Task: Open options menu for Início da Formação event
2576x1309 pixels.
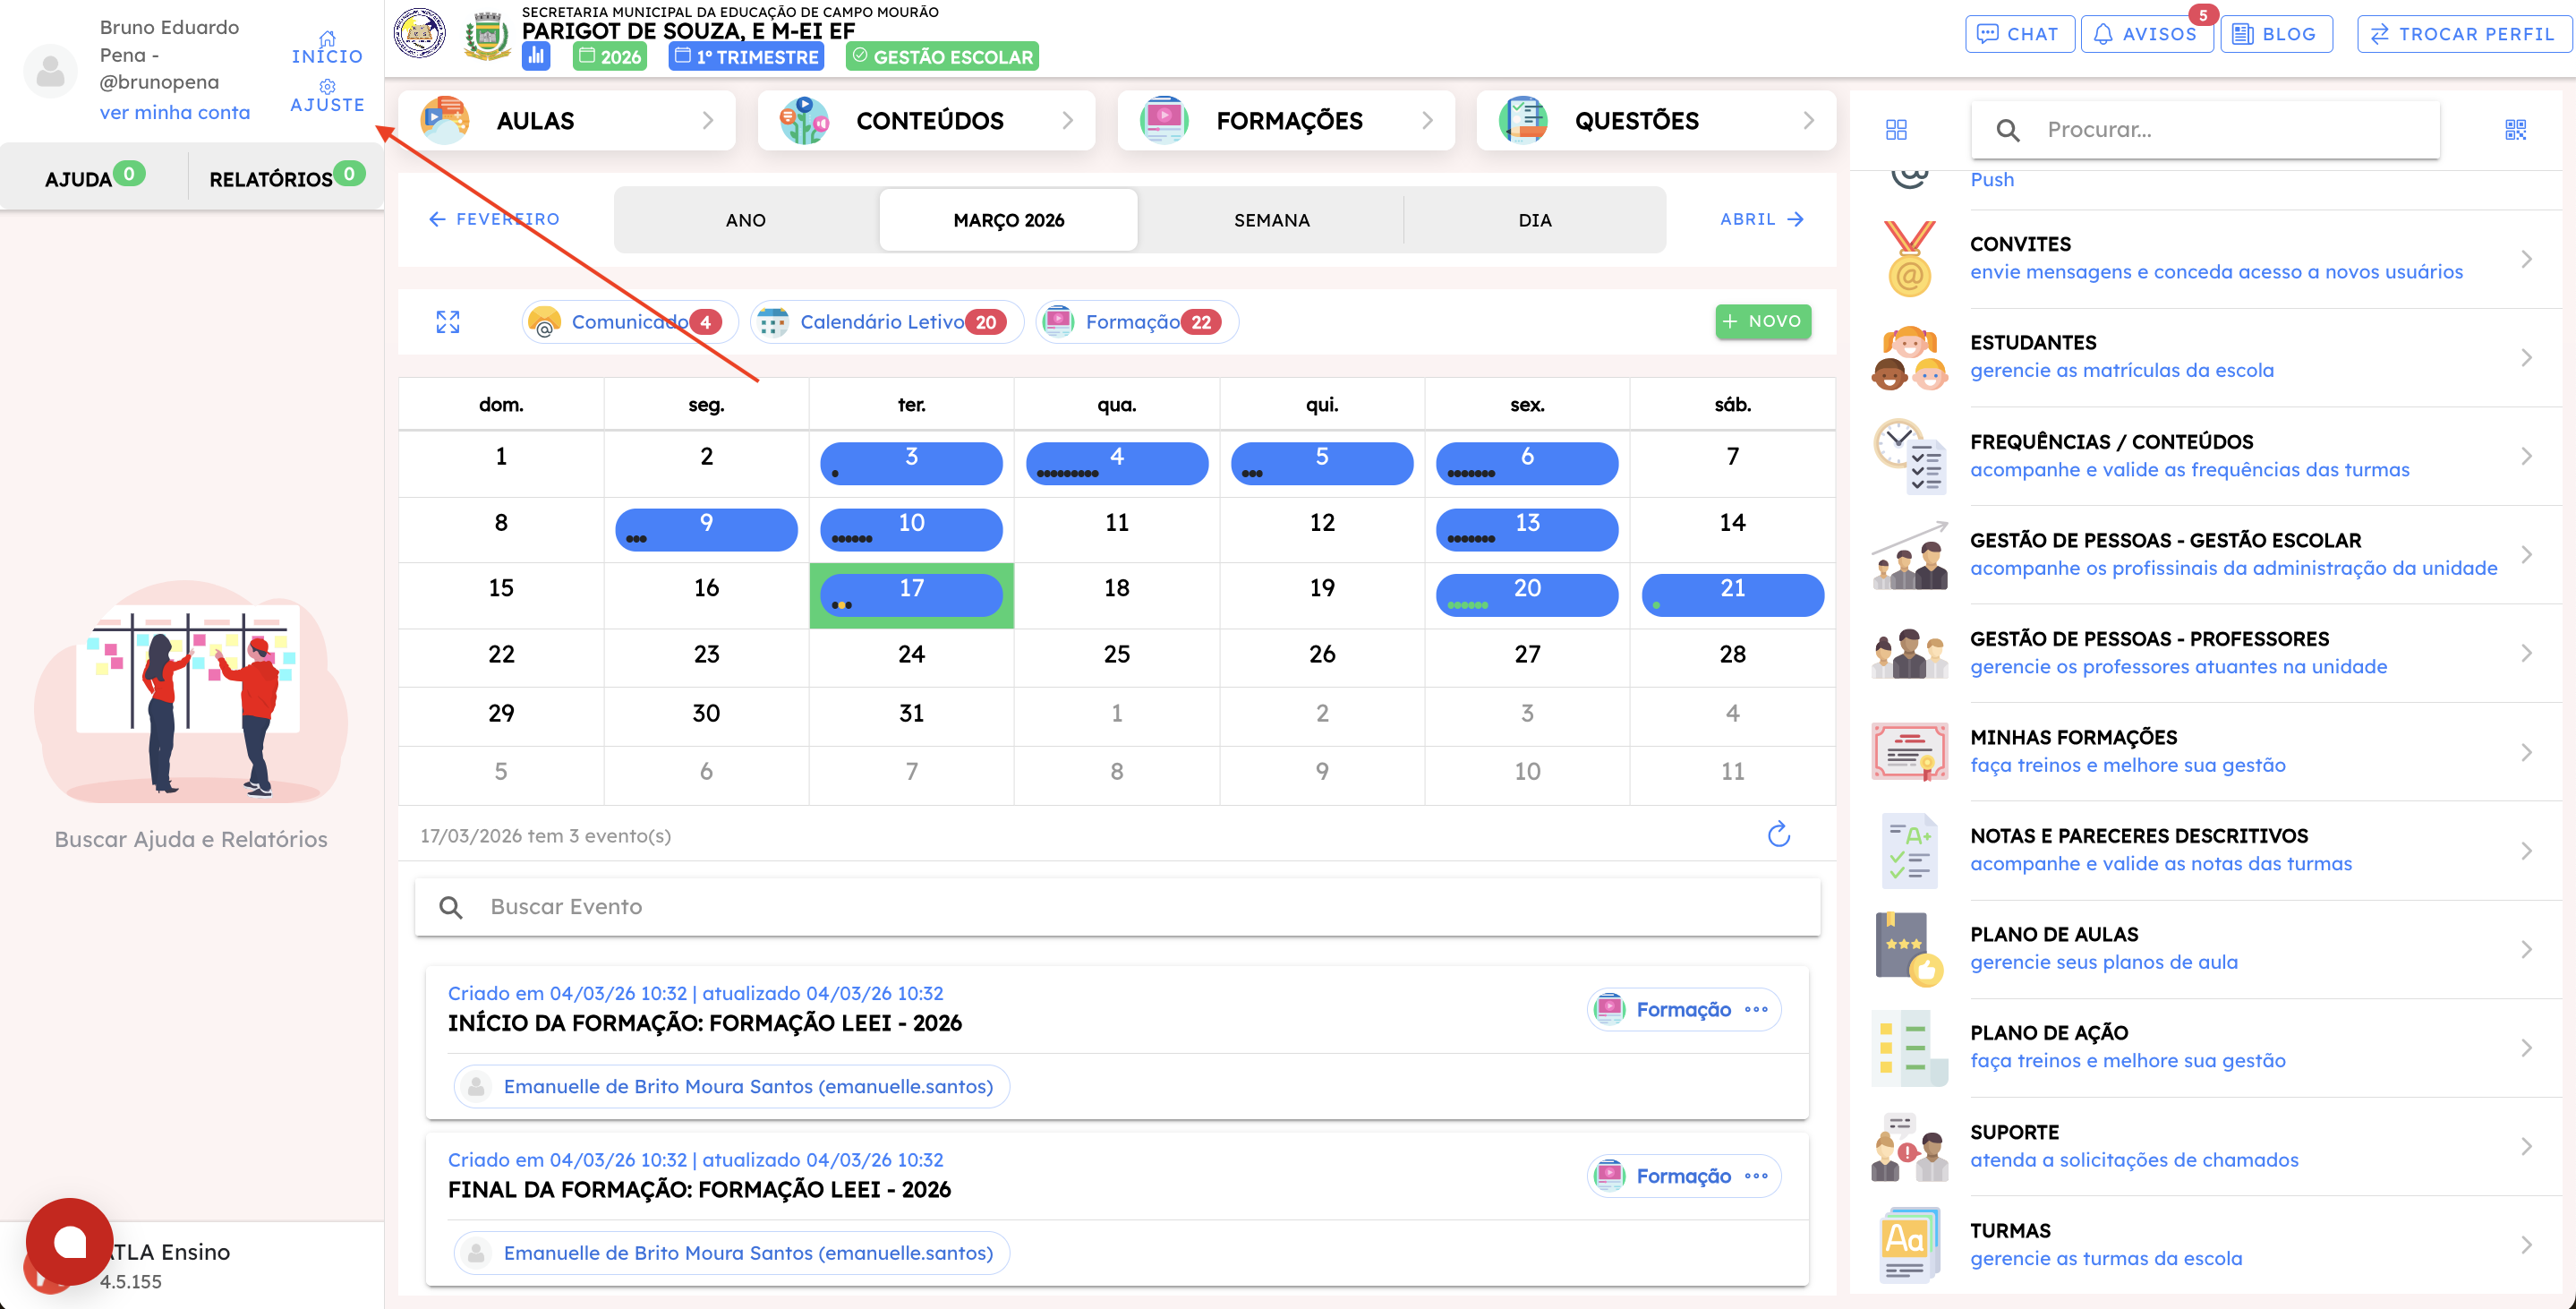Action: 1756,1009
